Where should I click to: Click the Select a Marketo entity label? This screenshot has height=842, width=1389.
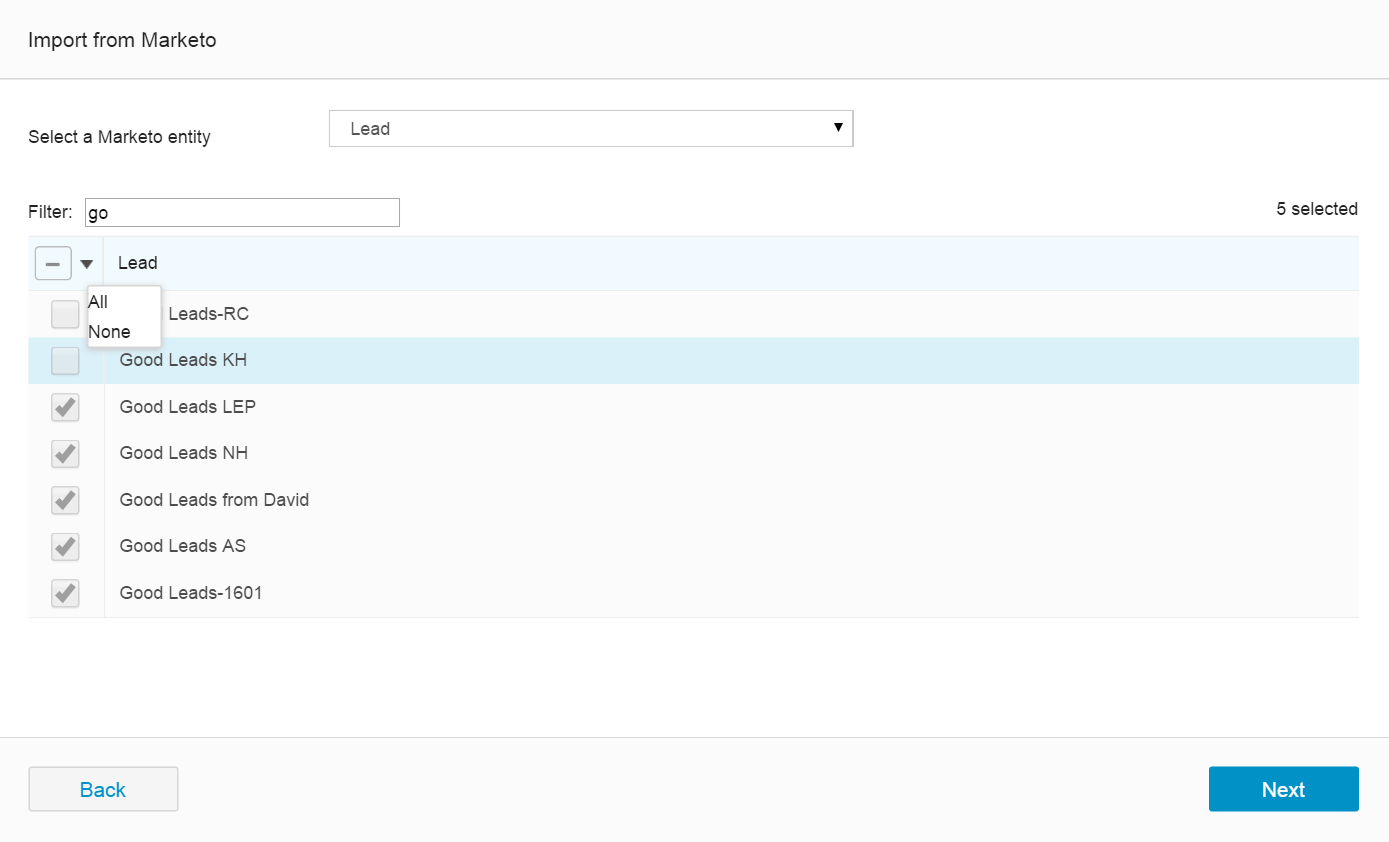coord(119,137)
